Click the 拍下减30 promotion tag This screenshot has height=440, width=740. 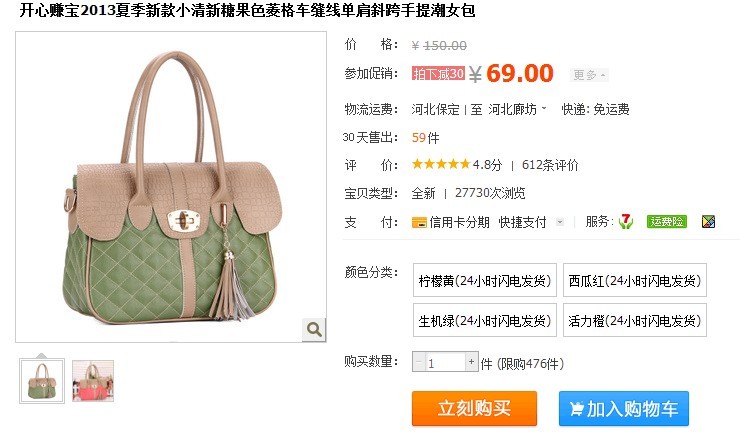438,73
